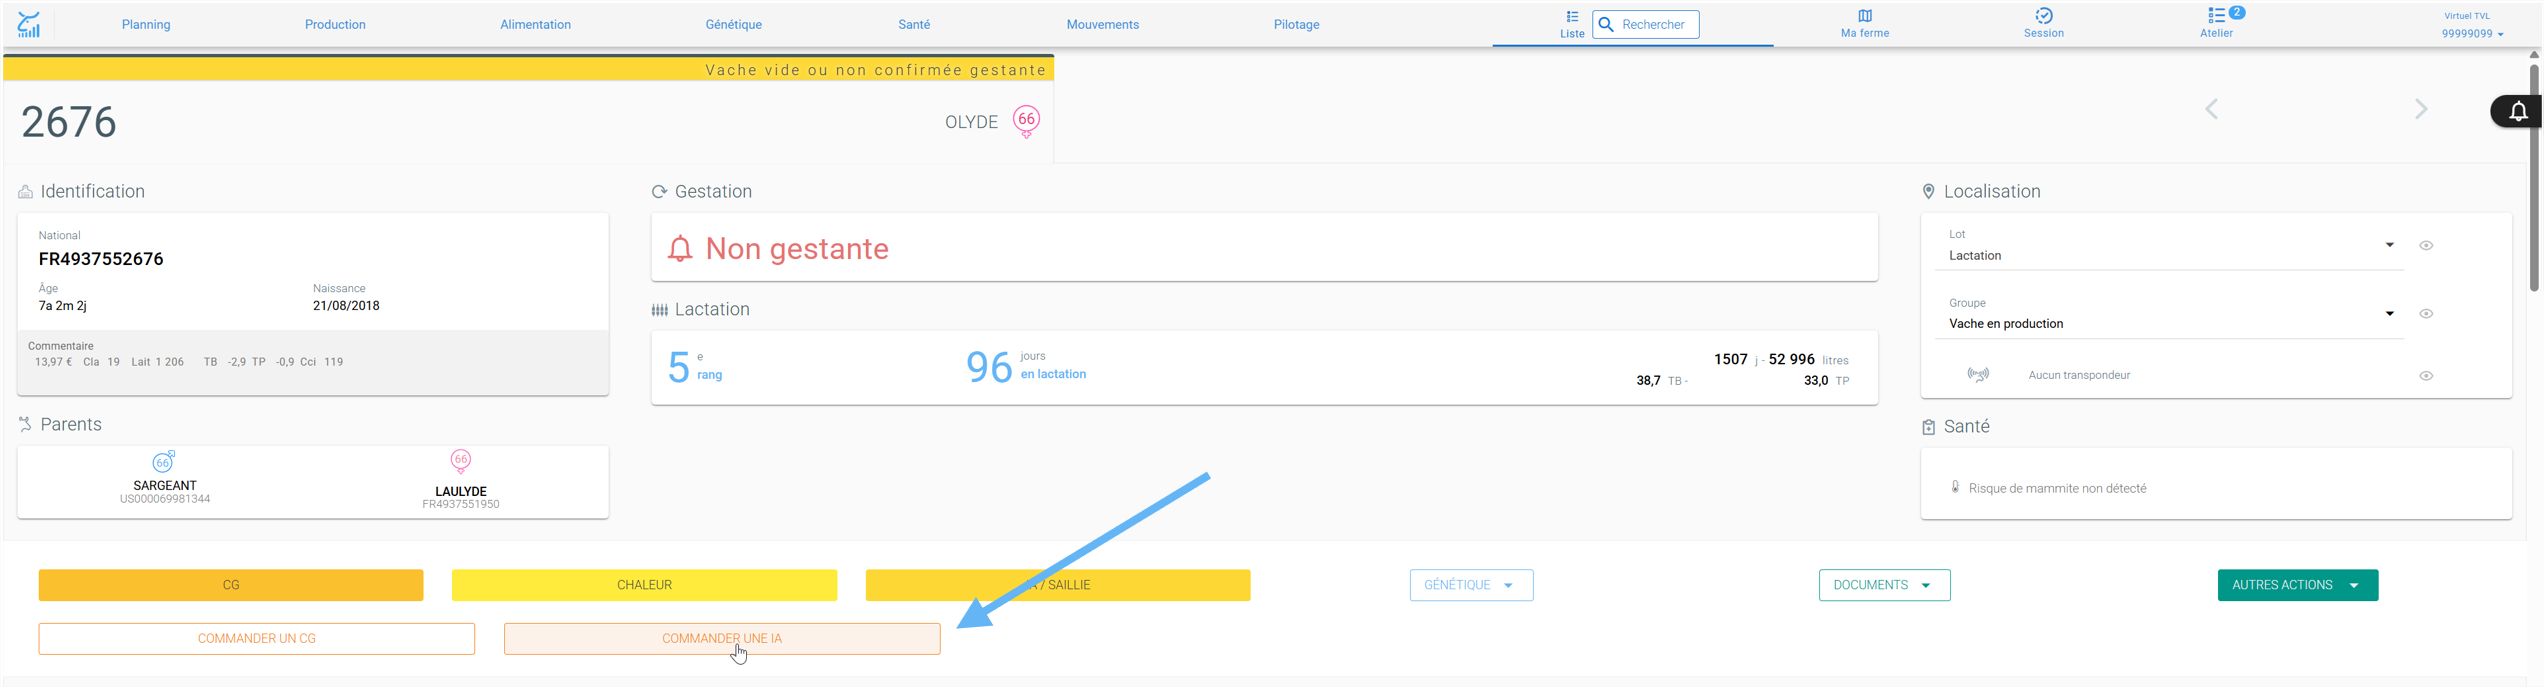Expand the Groupe Vache en production dropdown
Image resolution: width=2544 pixels, height=687 pixels.
2389,314
